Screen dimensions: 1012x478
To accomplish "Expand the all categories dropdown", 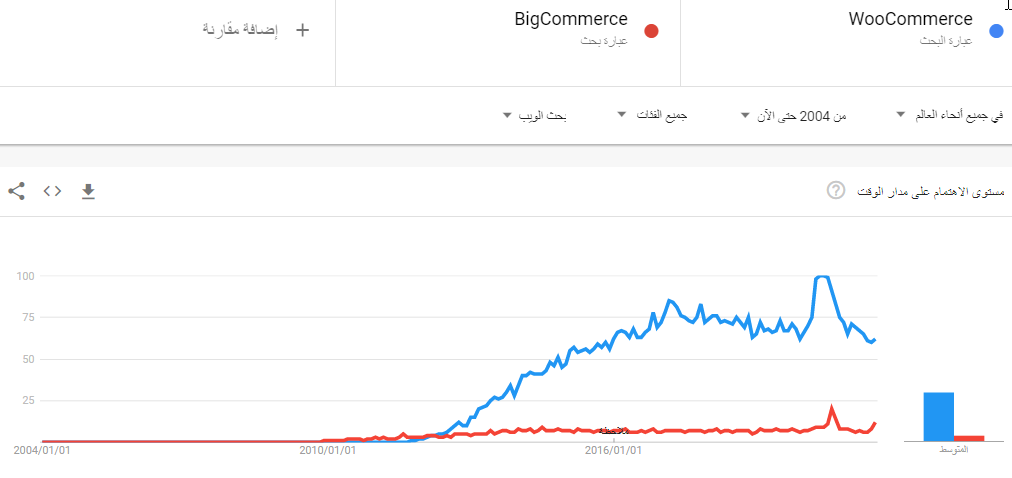I will click(x=653, y=115).
